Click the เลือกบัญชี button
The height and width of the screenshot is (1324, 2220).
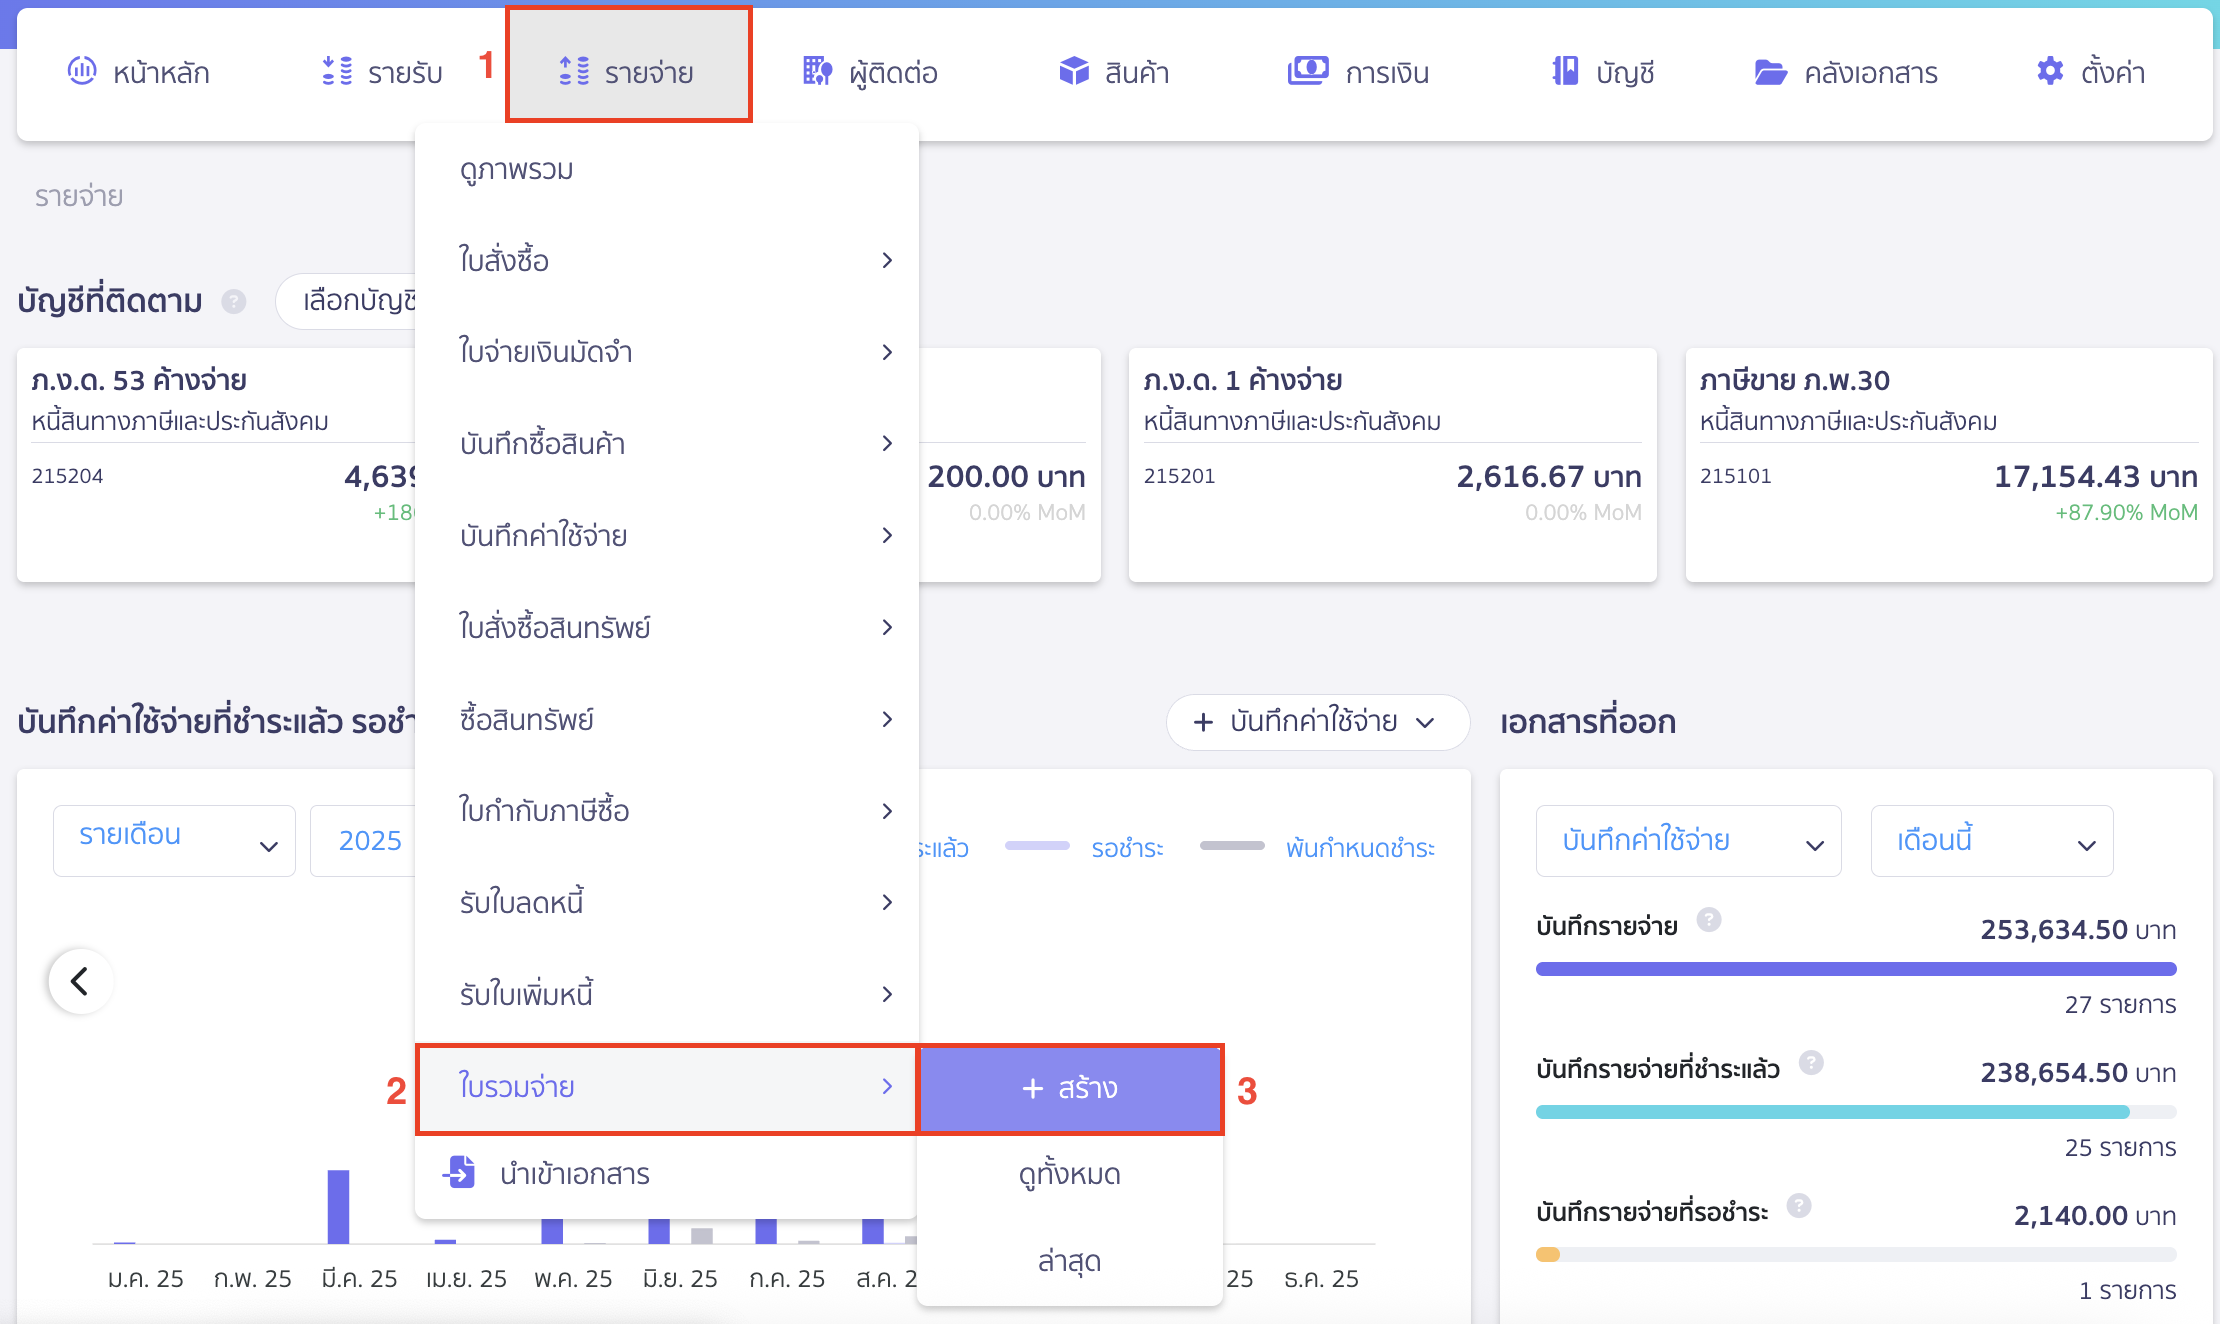347,301
